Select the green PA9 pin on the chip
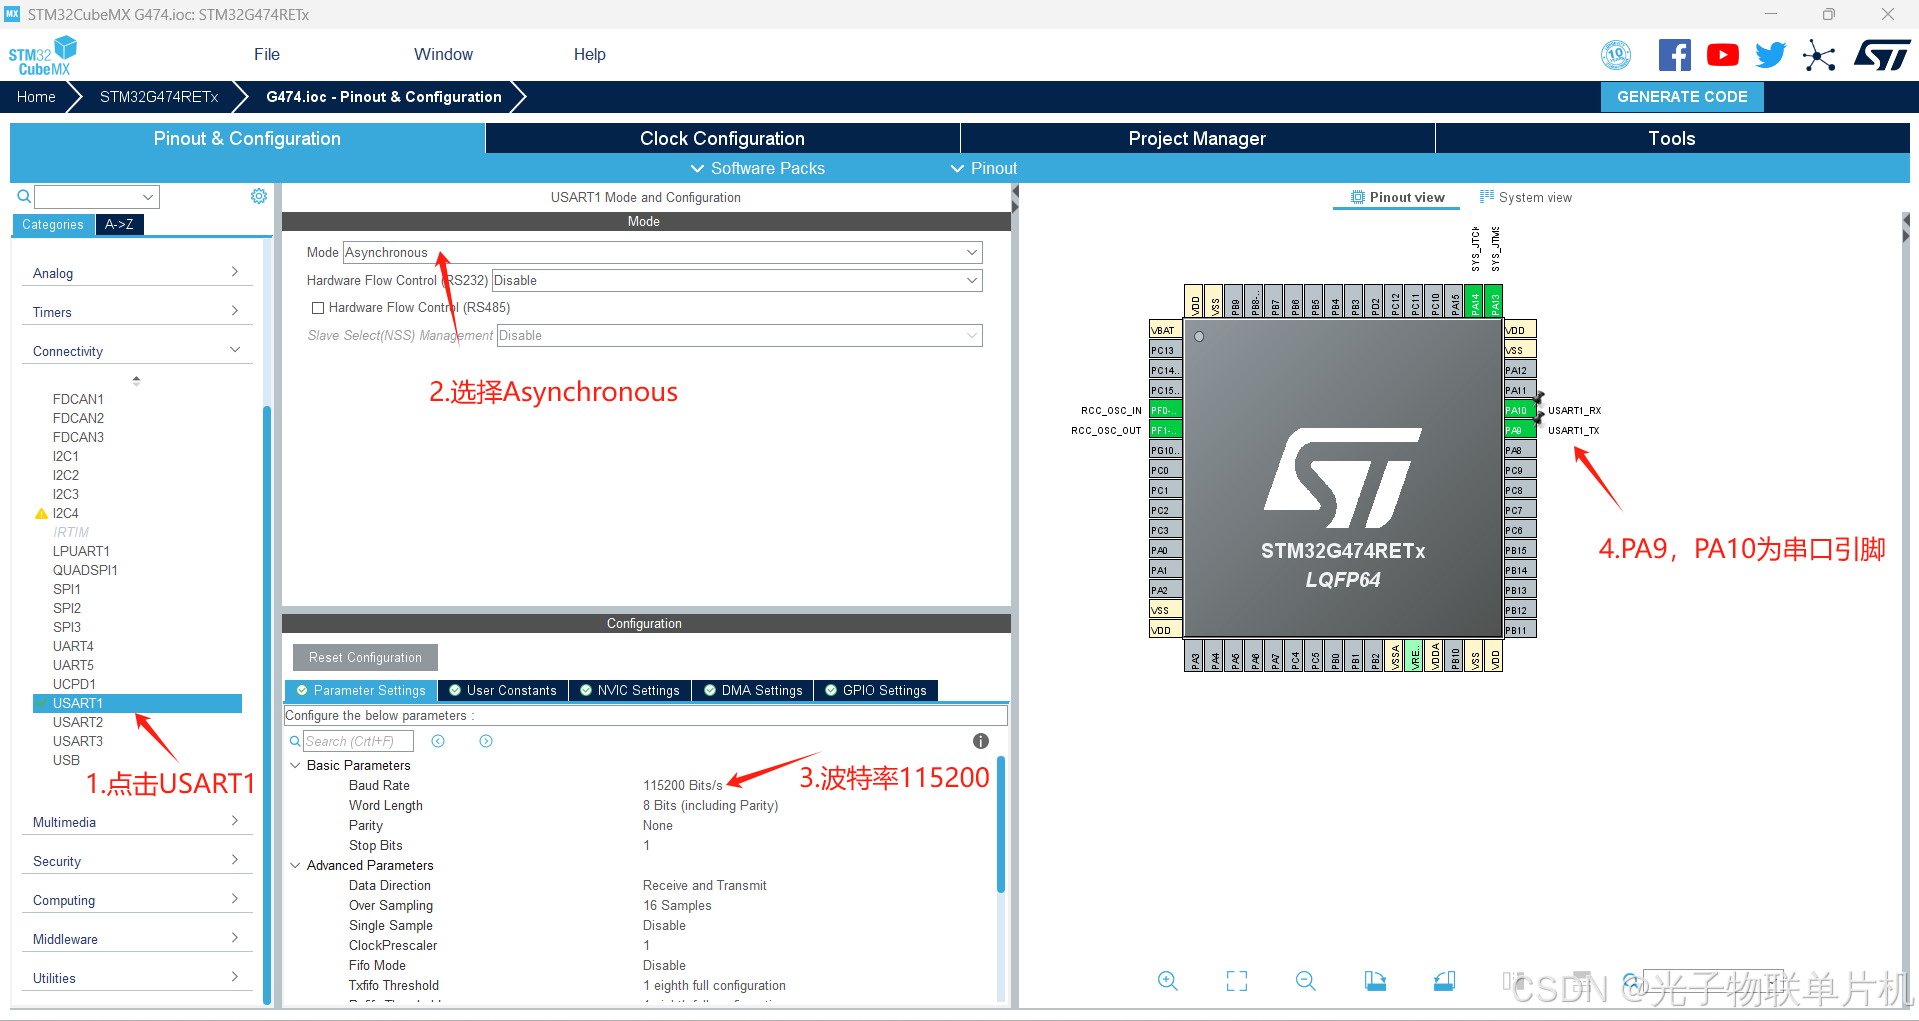Screen dimensions: 1919x1021 click(x=1519, y=430)
